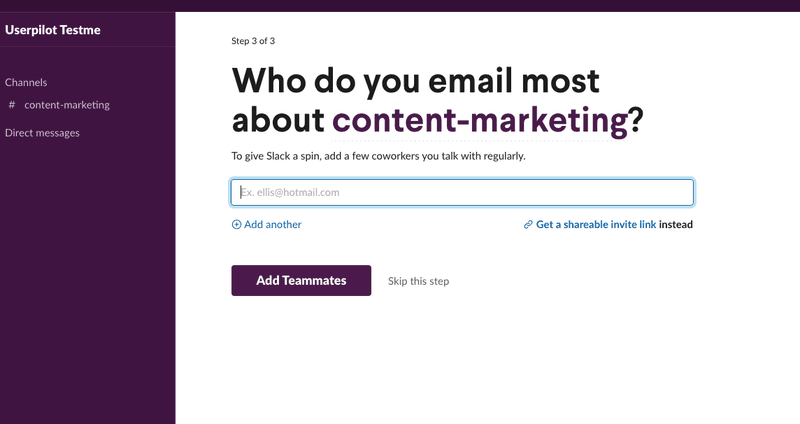The width and height of the screenshot is (800, 424).
Task: Open Get a shareable invite link
Action: pos(596,225)
